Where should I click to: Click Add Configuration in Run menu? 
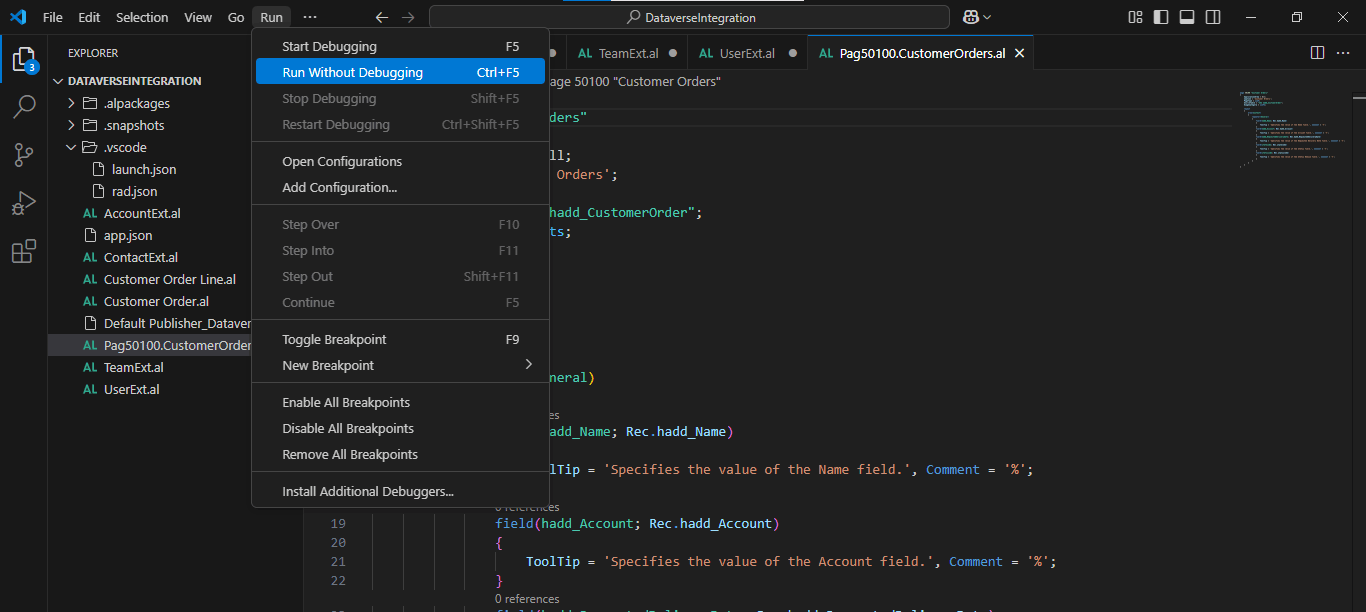point(339,187)
